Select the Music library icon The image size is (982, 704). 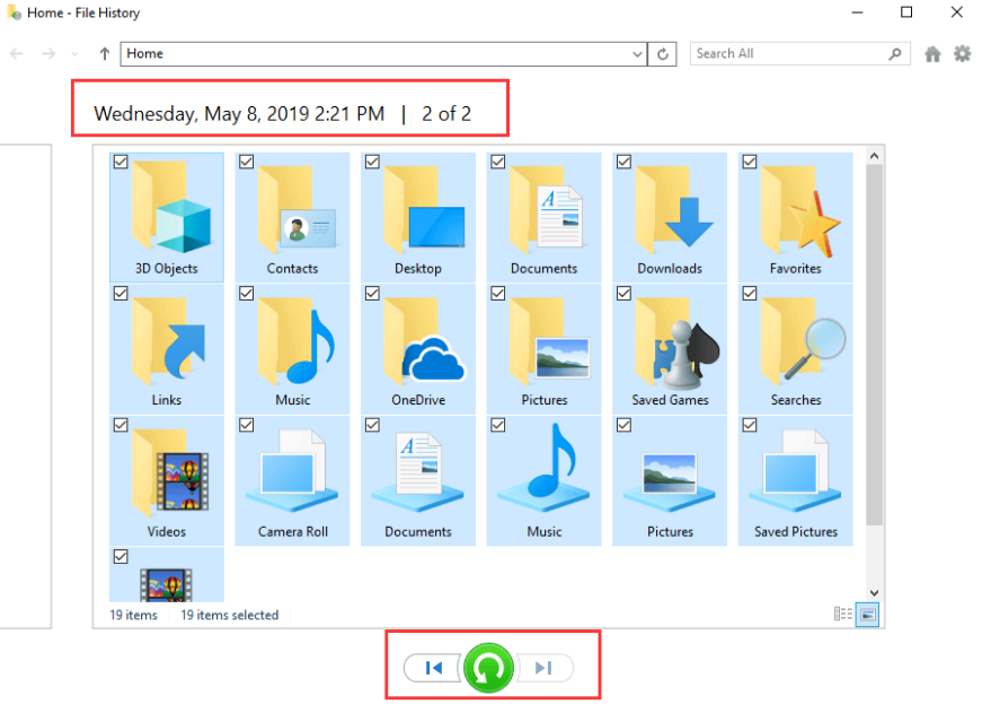(x=544, y=468)
